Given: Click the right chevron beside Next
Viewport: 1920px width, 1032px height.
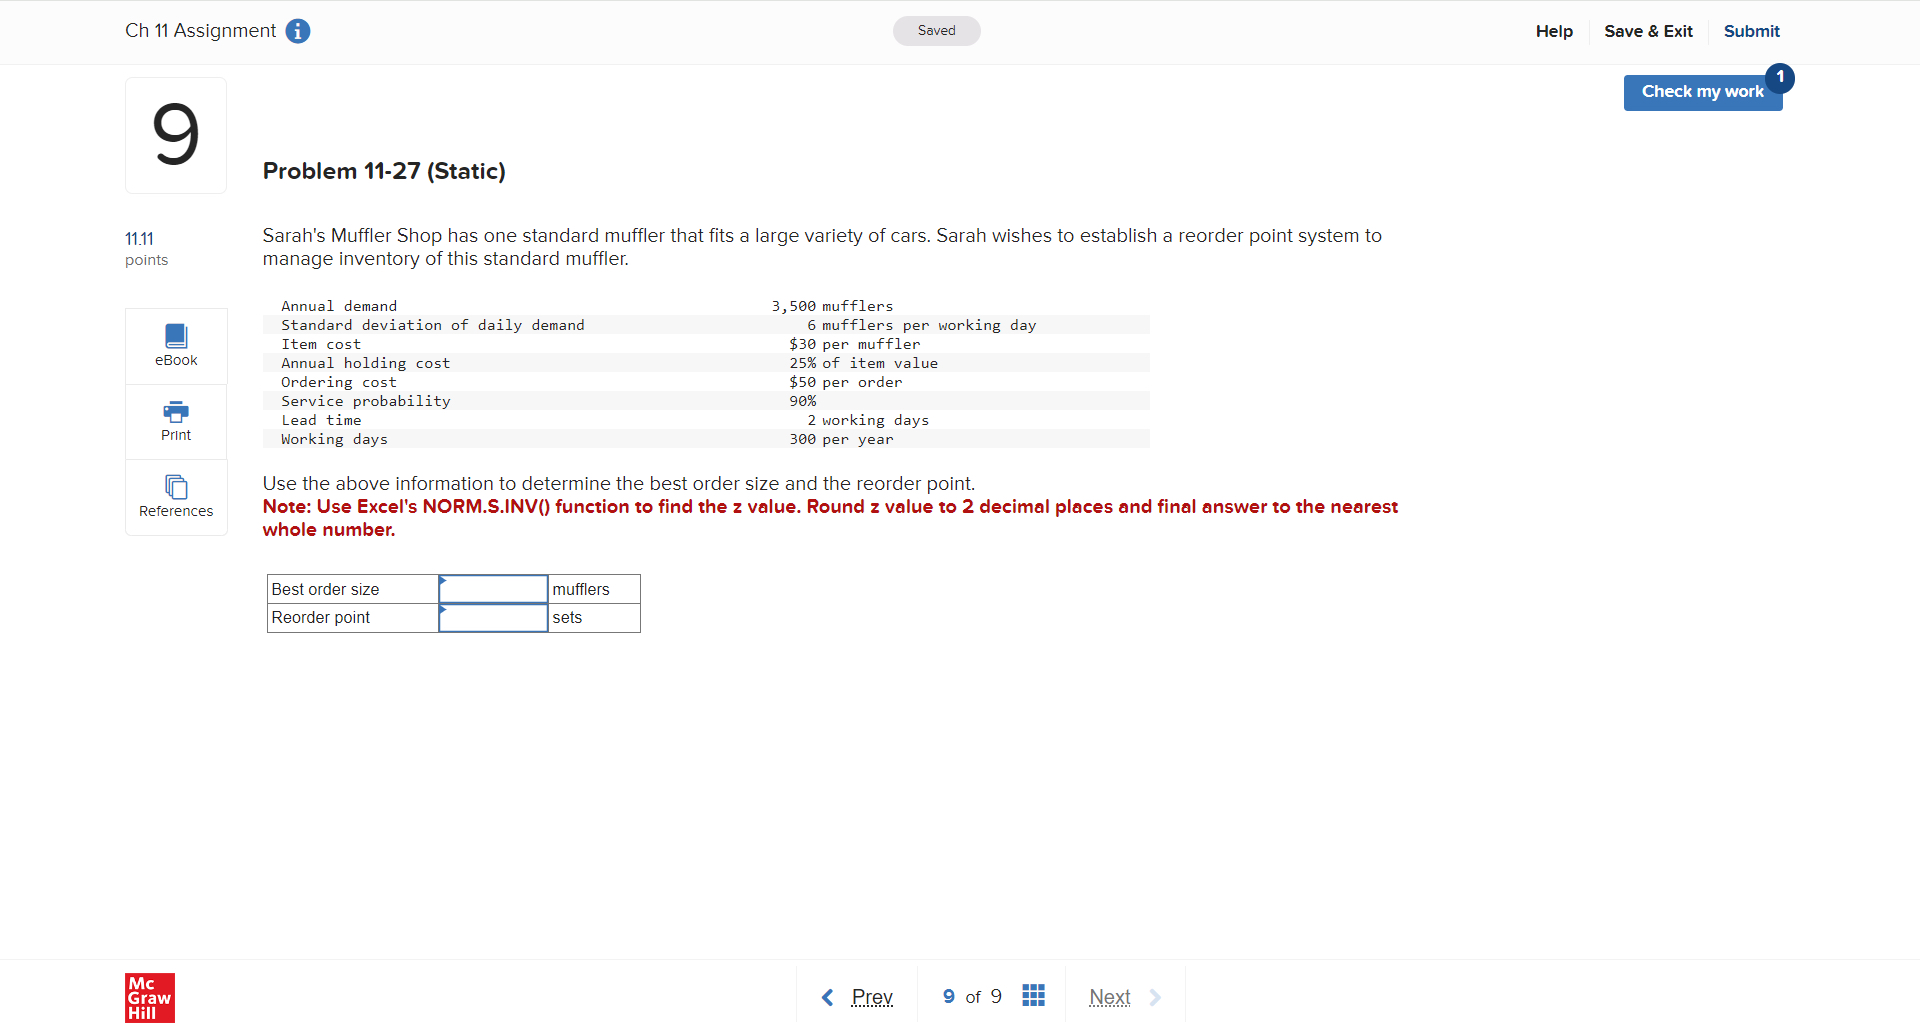Looking at the screenshot, I should pos(1156,996).
